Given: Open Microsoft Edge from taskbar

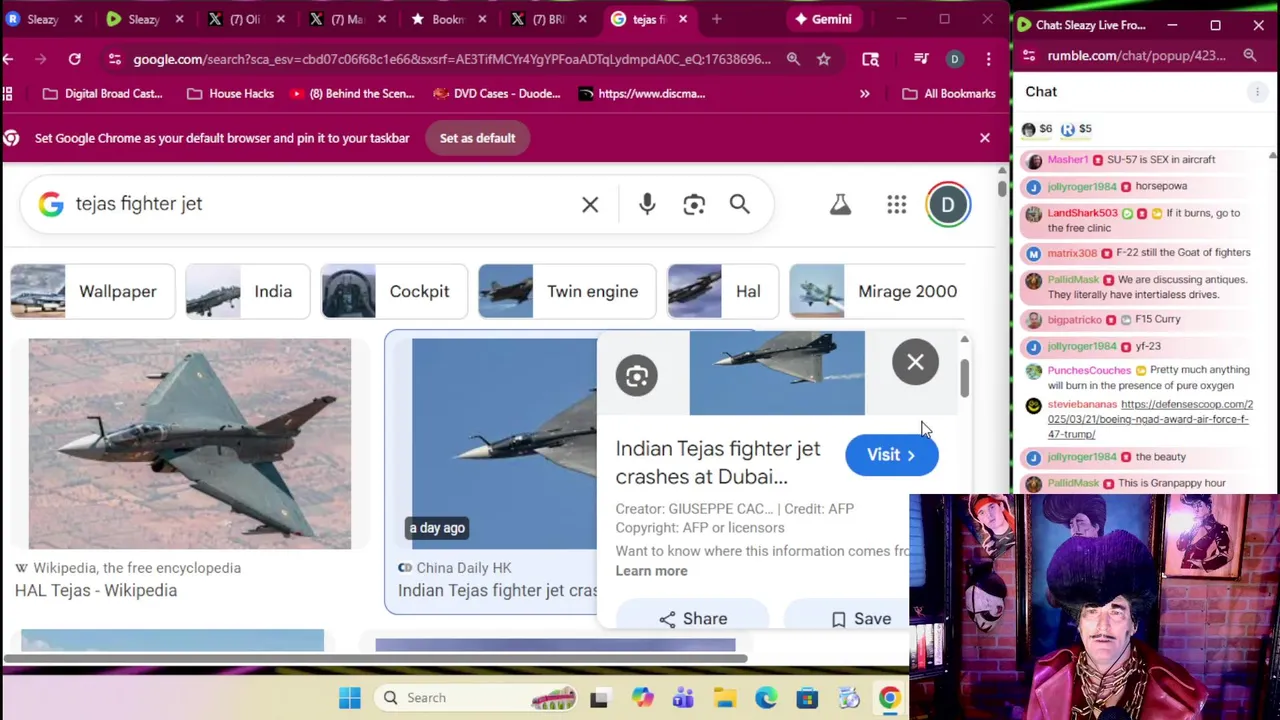Looking at the screenshot, I should 766,697.
